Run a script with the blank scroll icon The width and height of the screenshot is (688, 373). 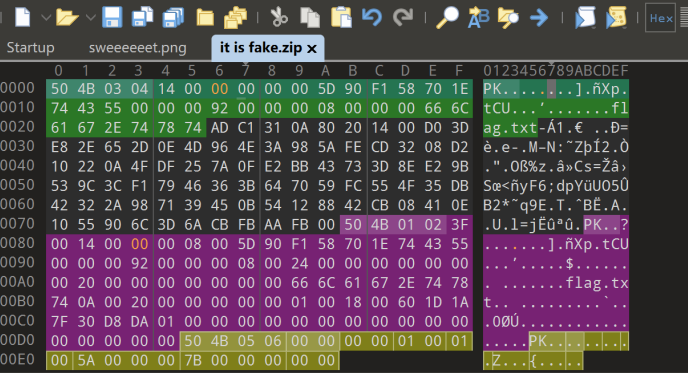585,18
